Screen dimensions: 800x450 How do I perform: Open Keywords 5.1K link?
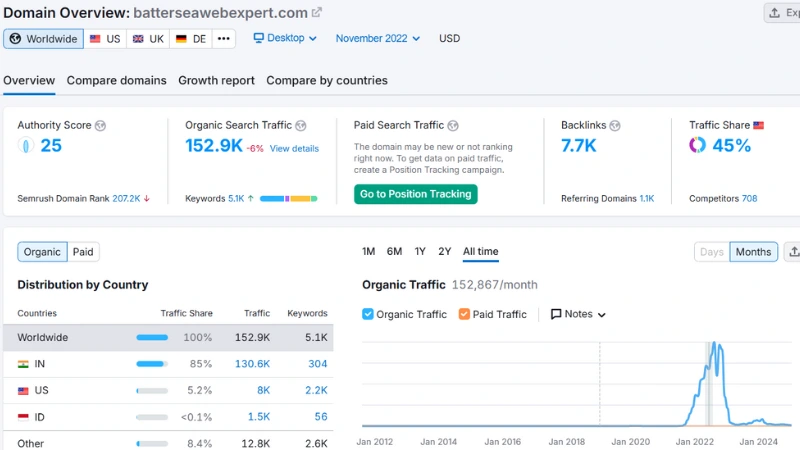(236, 198)
